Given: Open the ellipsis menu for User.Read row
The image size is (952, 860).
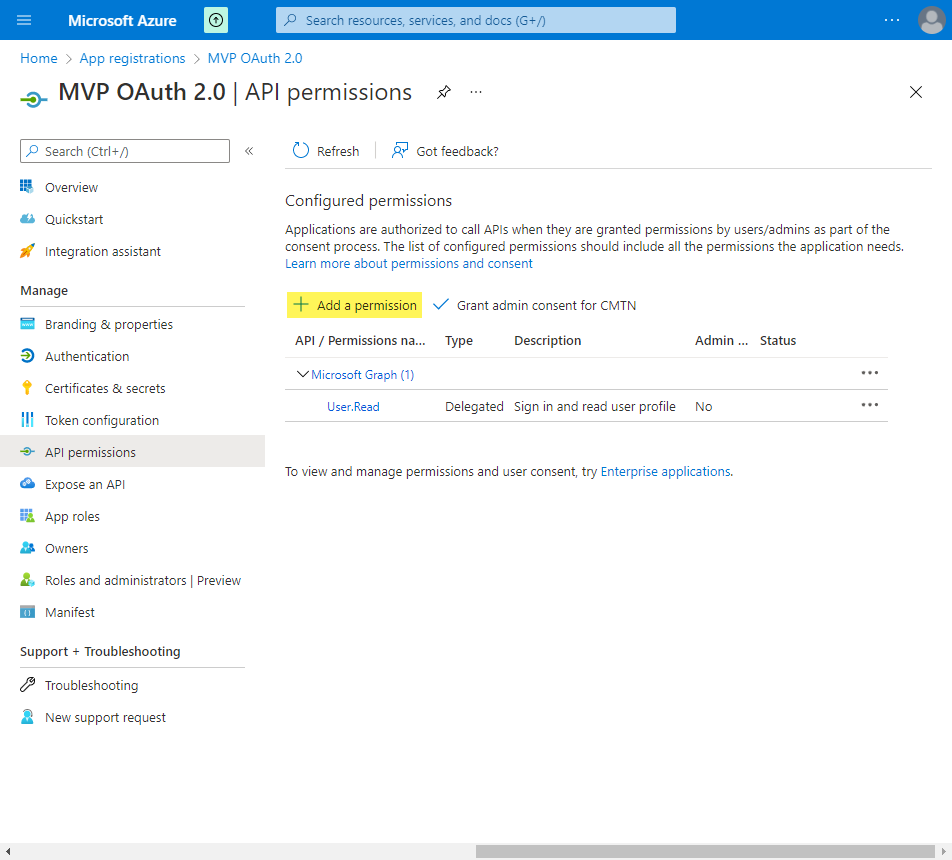Looking at the screenshot, I should click(869, 405).
